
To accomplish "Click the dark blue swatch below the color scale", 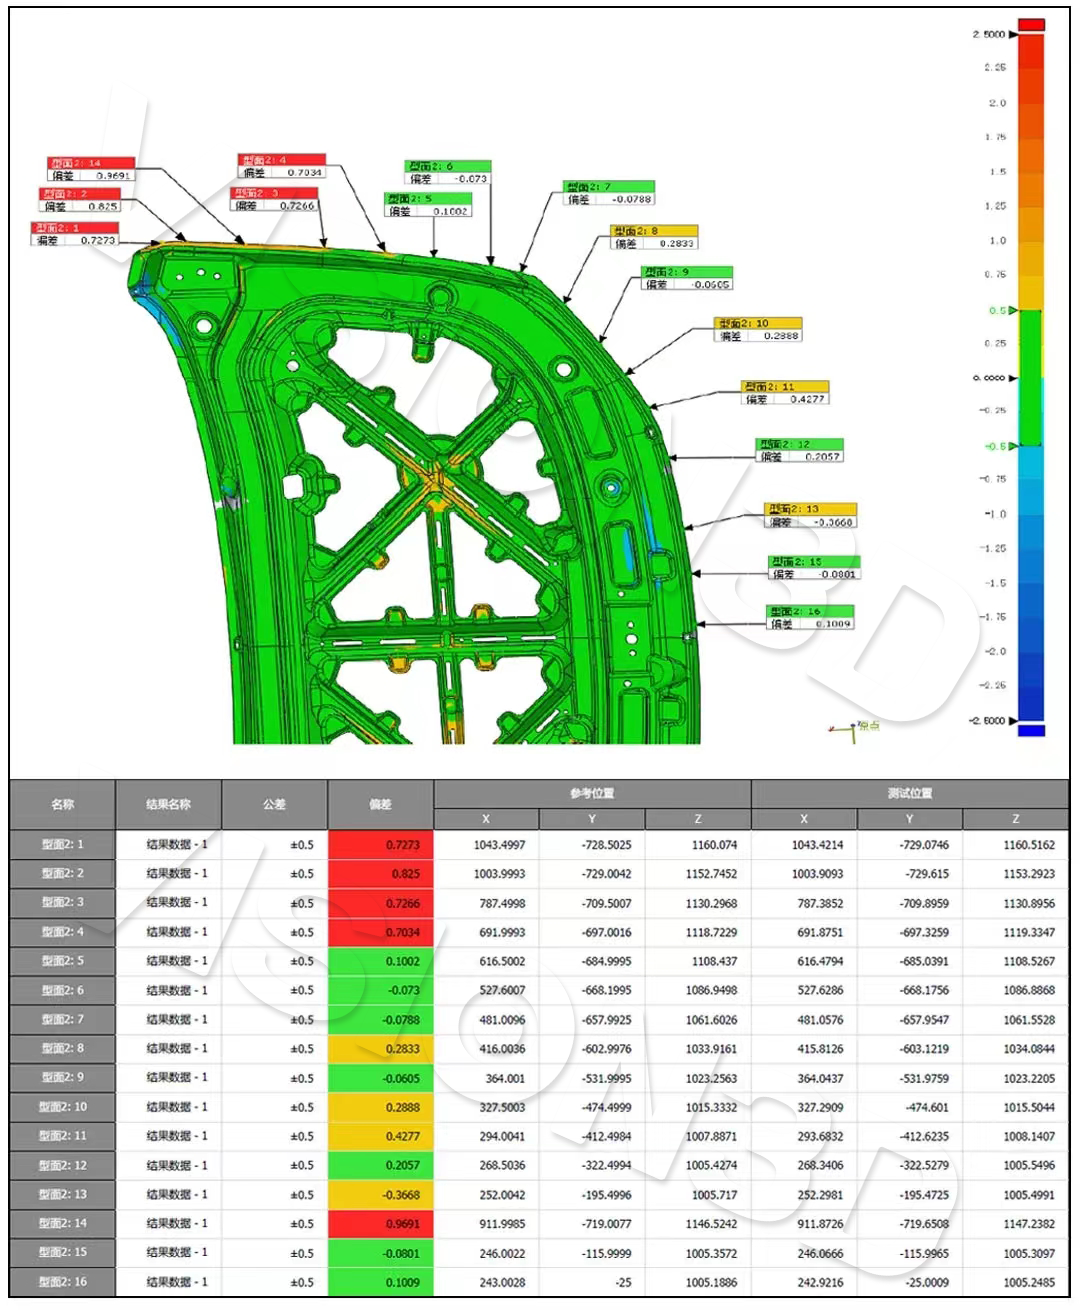I will point(1031,731).
